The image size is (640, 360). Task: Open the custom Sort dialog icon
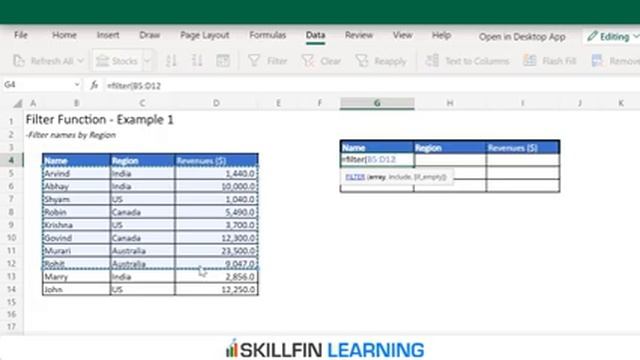pos(223,61)
